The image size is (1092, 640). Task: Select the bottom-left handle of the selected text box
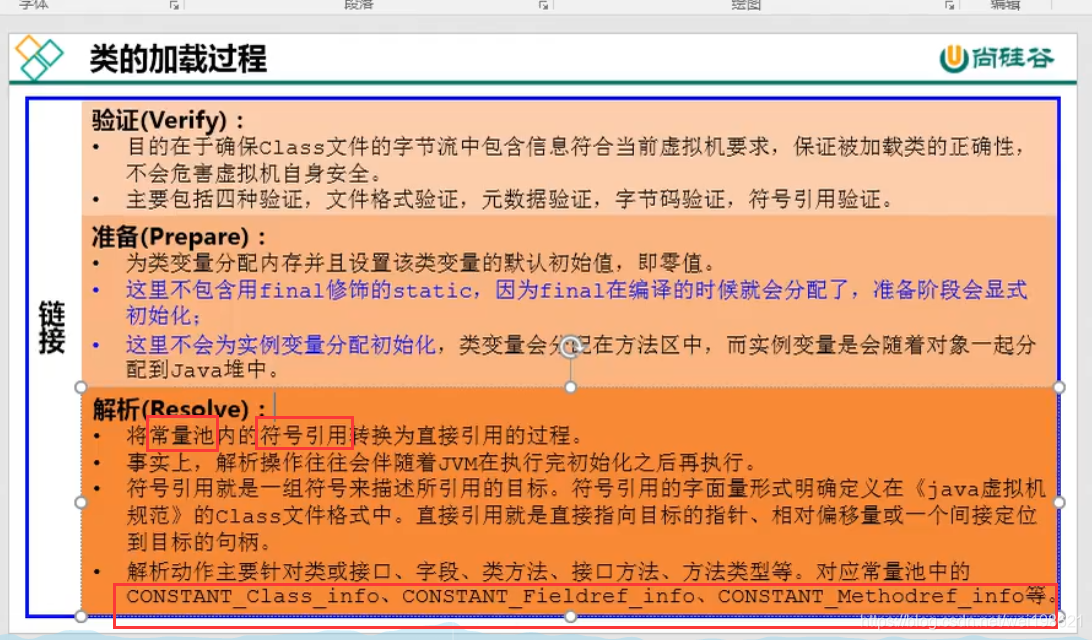(x=81, y=616)
